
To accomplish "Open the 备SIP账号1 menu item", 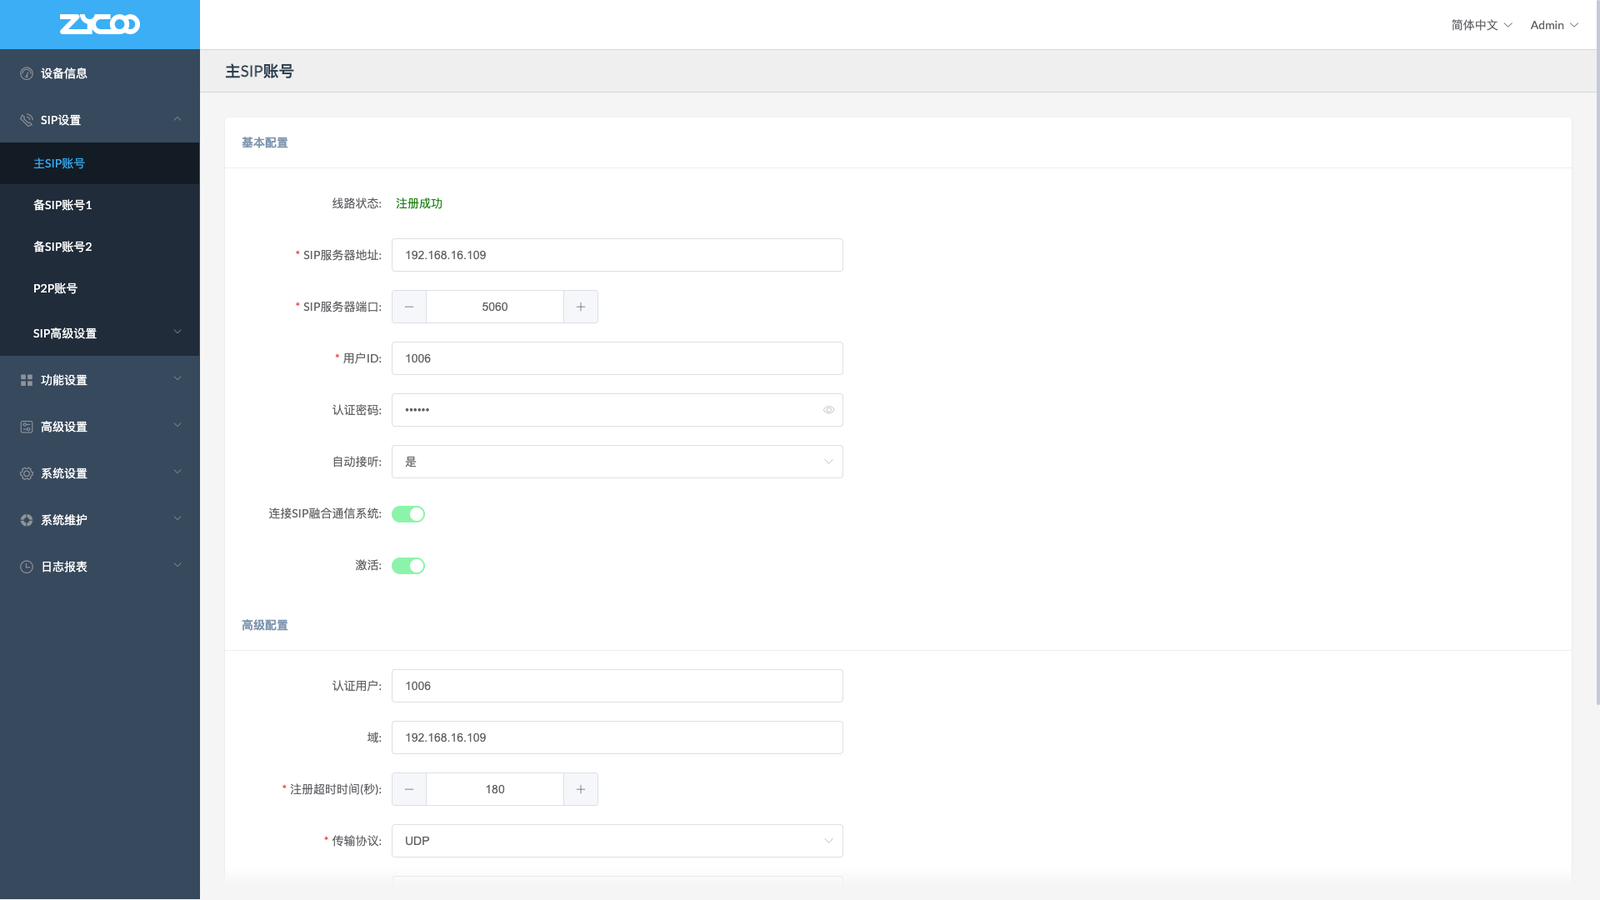I will point(63,205).
